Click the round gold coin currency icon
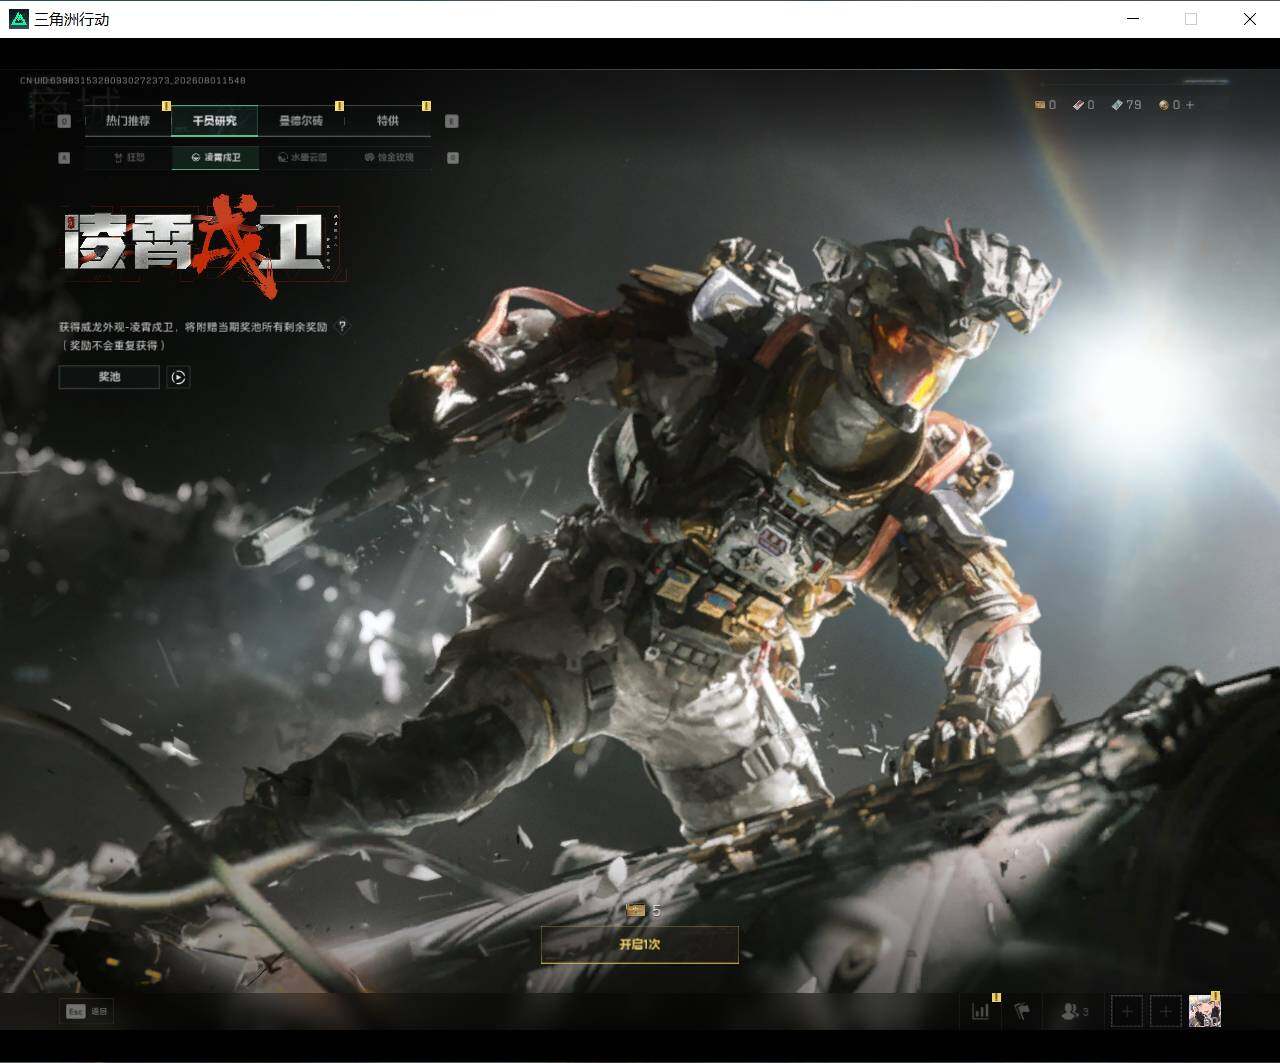1280x1063 pixels. coord(1164,105)
